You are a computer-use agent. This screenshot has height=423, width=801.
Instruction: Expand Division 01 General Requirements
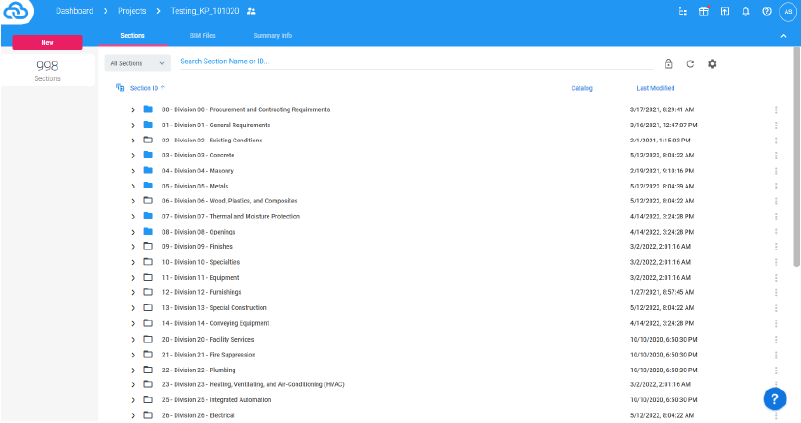(x=133, y=125)
